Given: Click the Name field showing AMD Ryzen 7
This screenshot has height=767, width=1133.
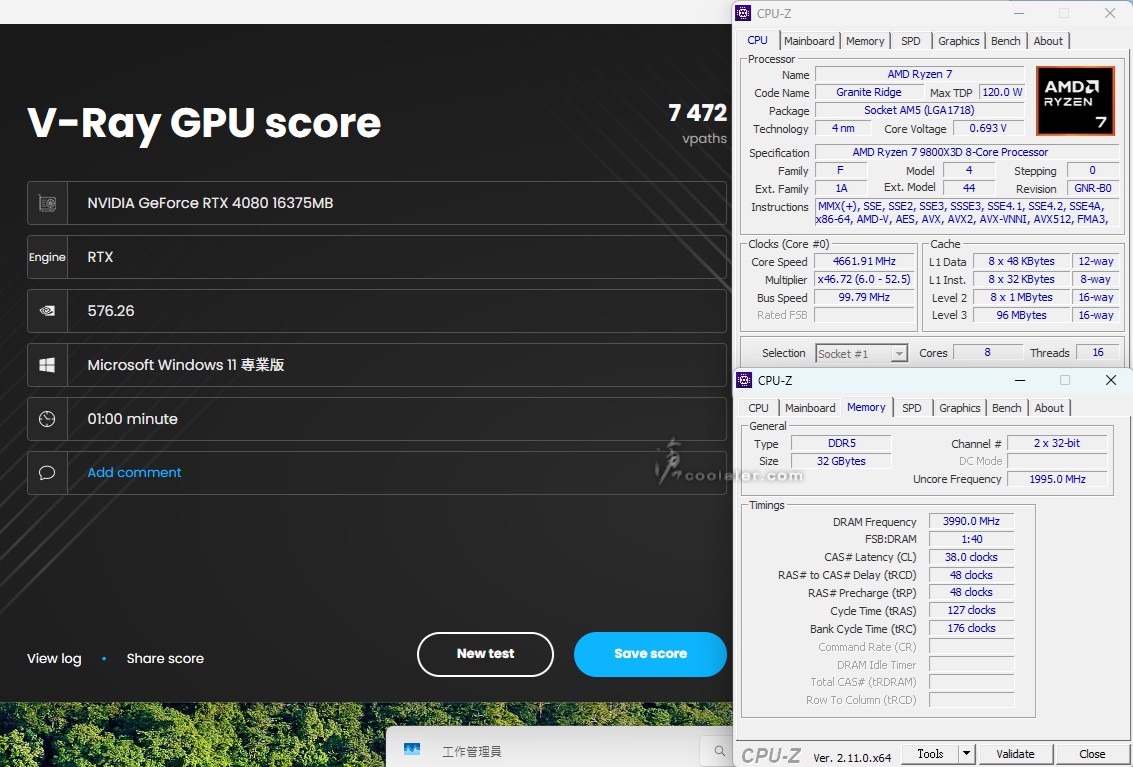Looking at the screenshot, I should 920,74.
